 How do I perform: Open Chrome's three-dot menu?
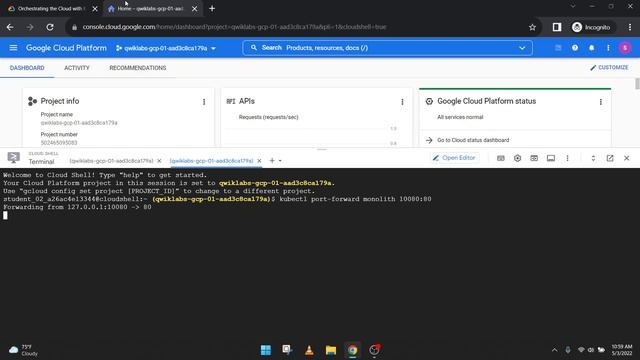click(x=630, y=27)
